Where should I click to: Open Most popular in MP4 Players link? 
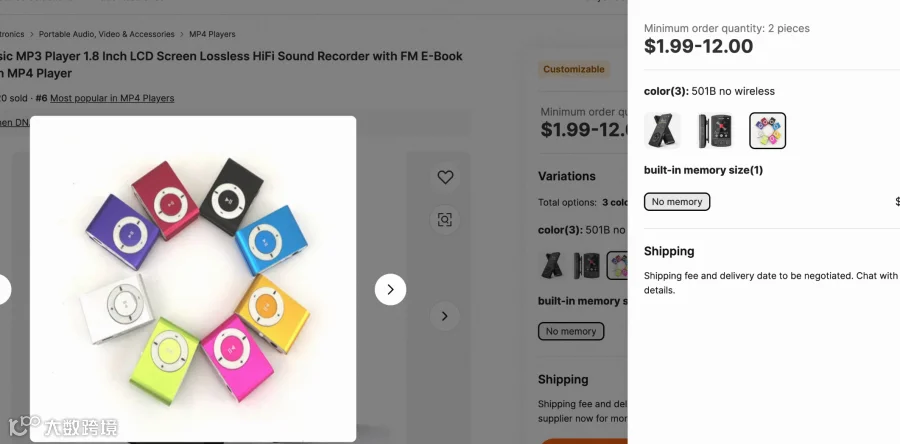pyautogui.click(x=112, y=98)
